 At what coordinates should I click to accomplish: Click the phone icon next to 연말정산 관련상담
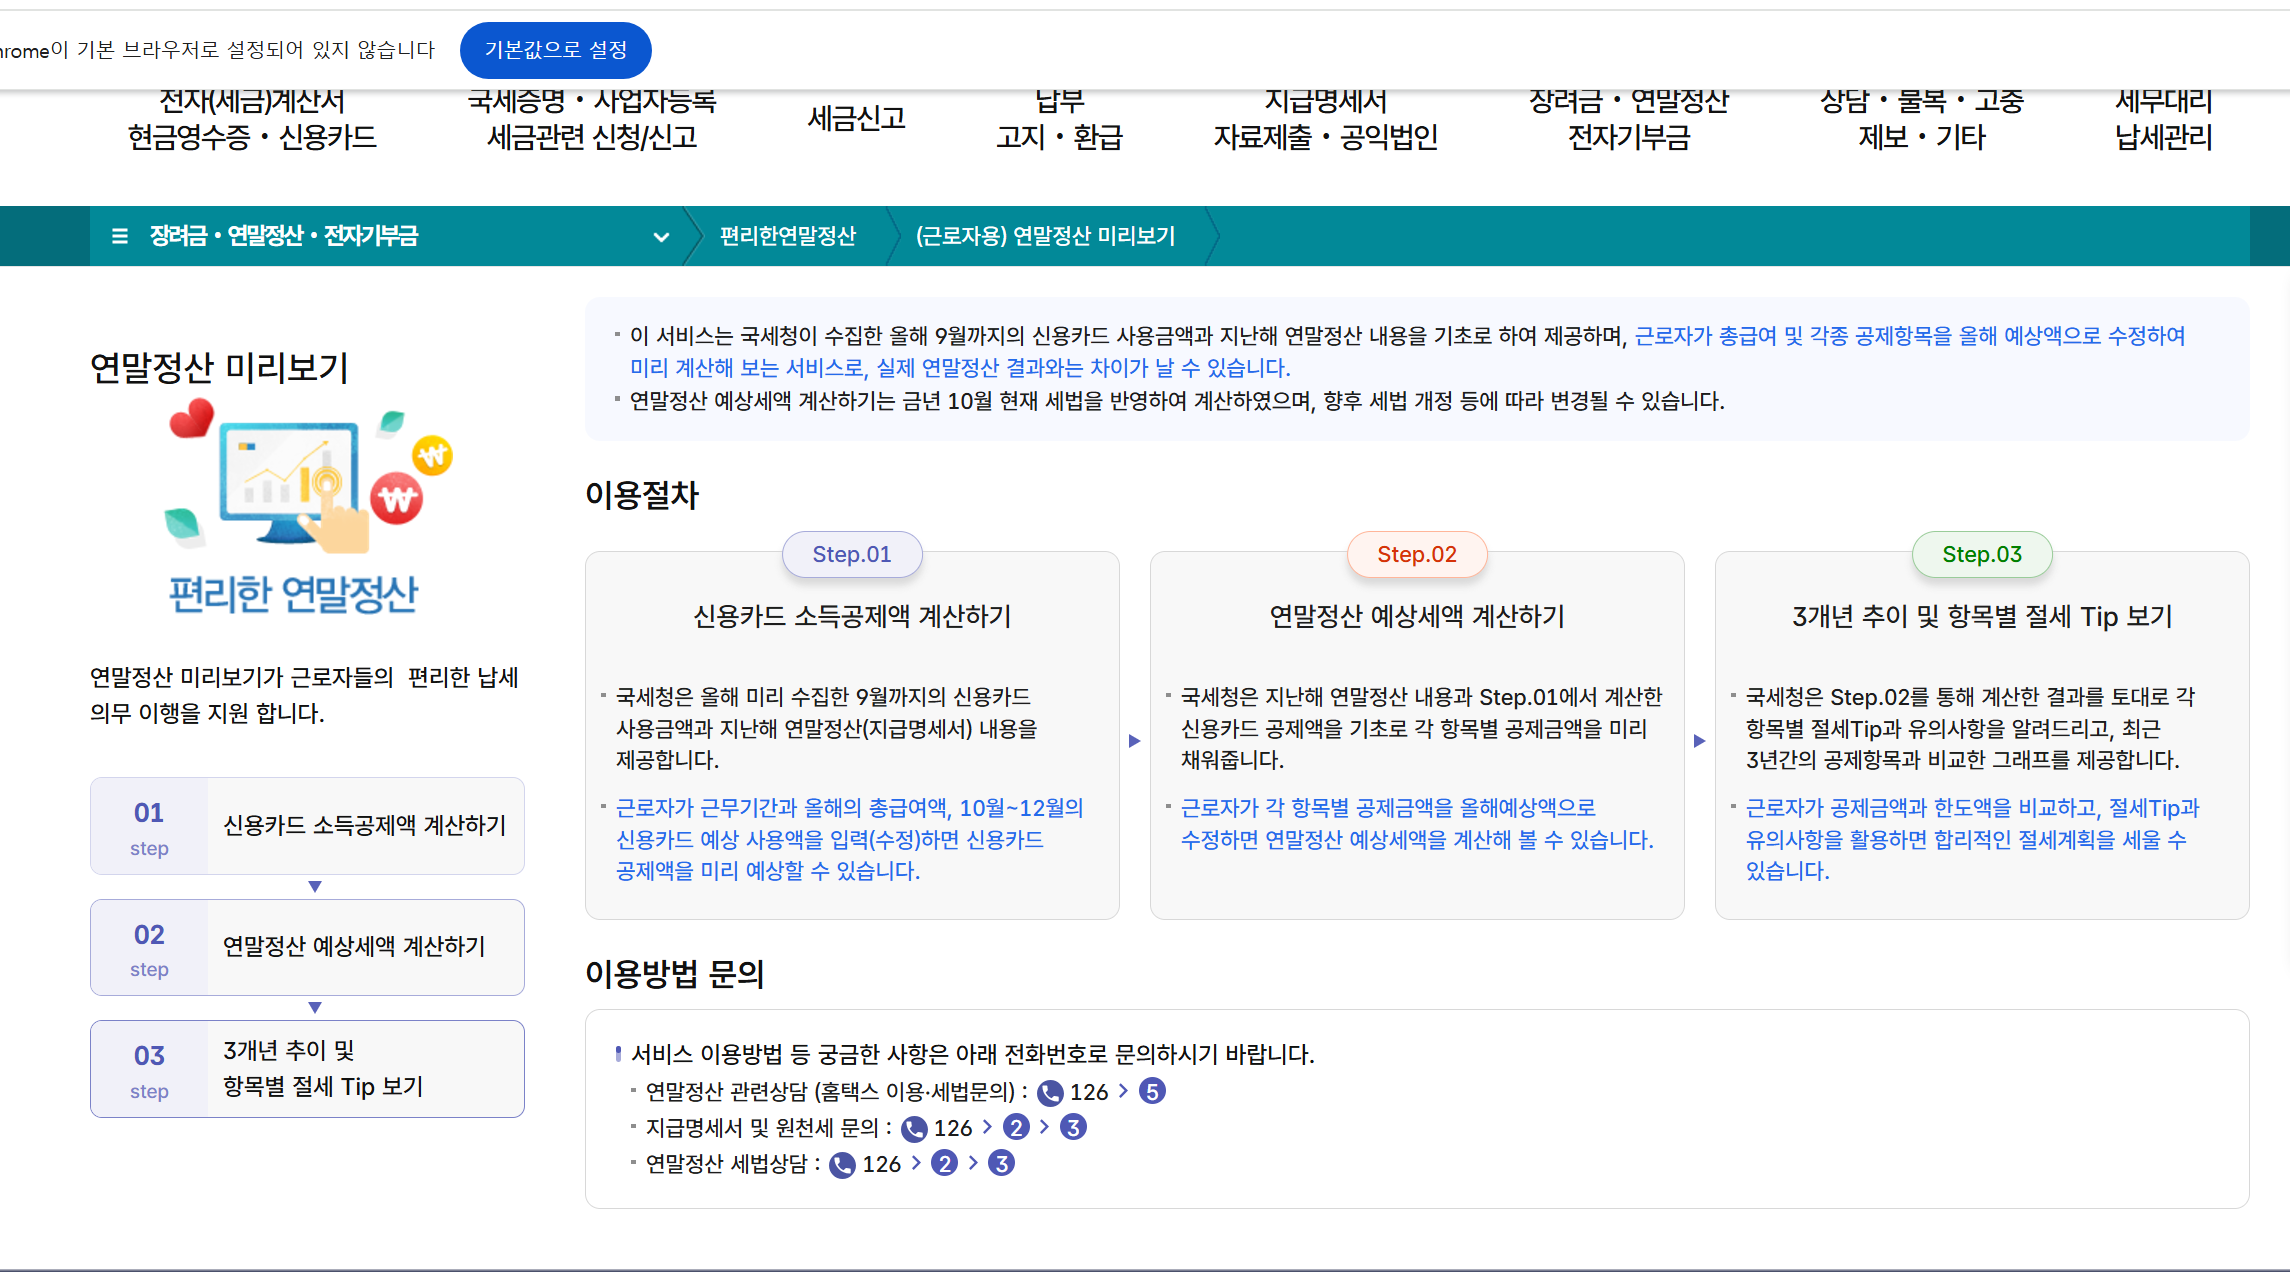point(1053,1092)
